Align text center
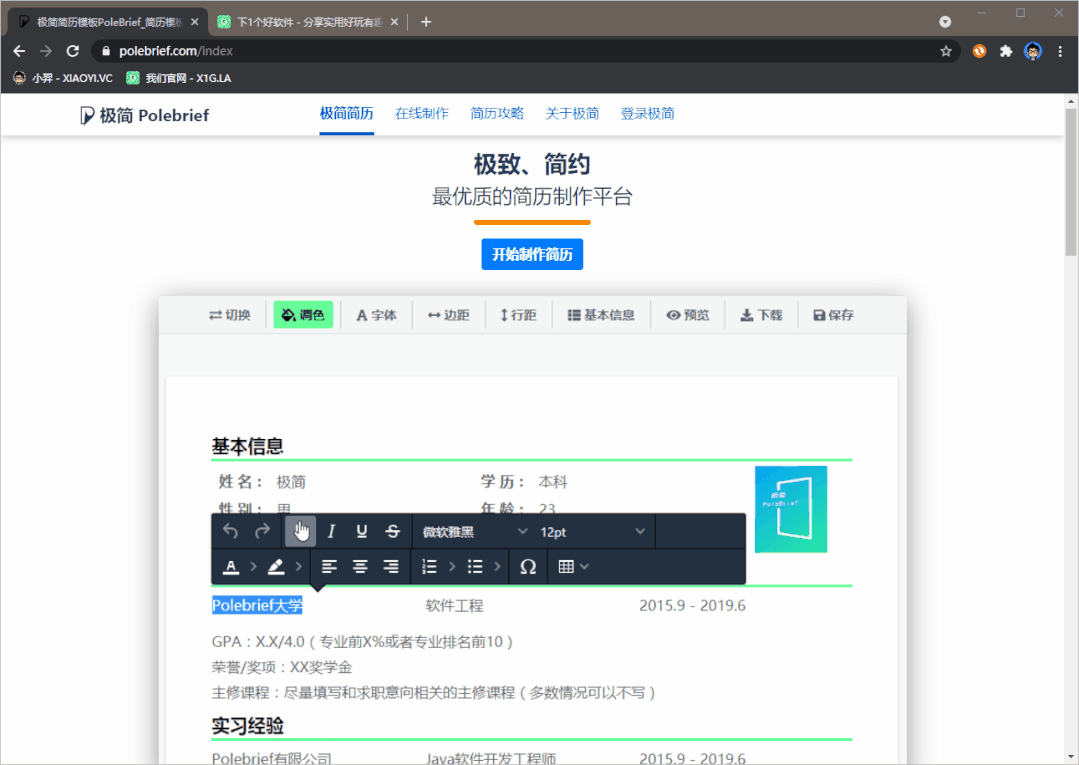The image size is (1079, 765). tap(360, 567)
